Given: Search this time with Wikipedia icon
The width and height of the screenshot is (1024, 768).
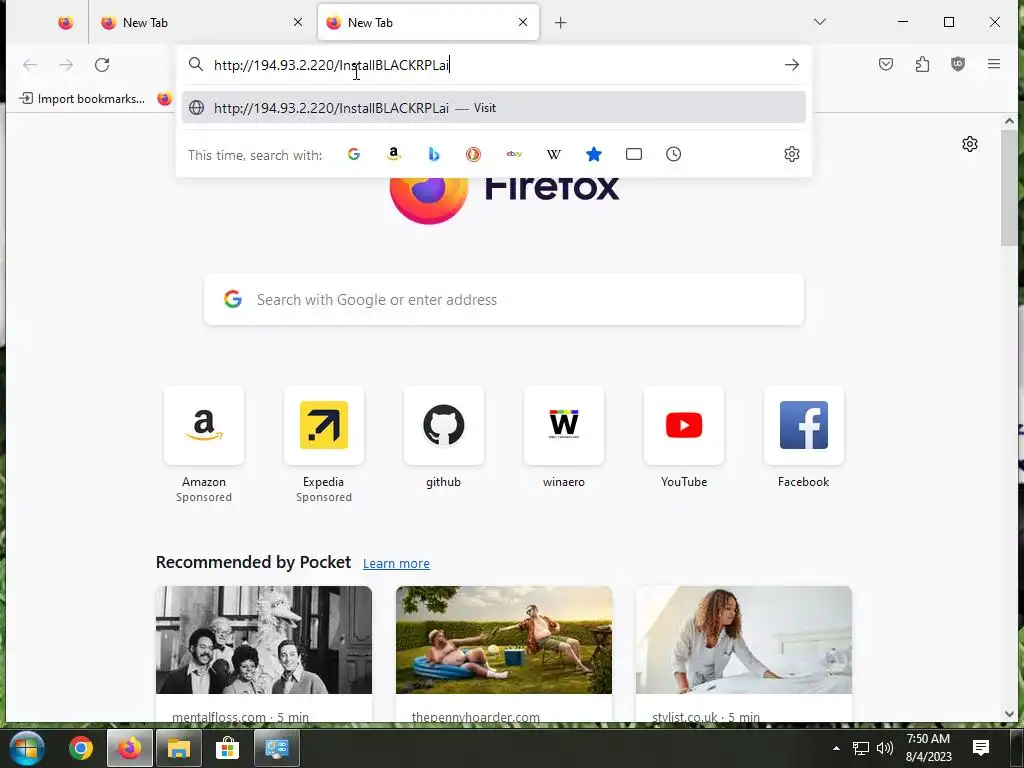Looking at the screenshot, I should click(x=554, y=154).
